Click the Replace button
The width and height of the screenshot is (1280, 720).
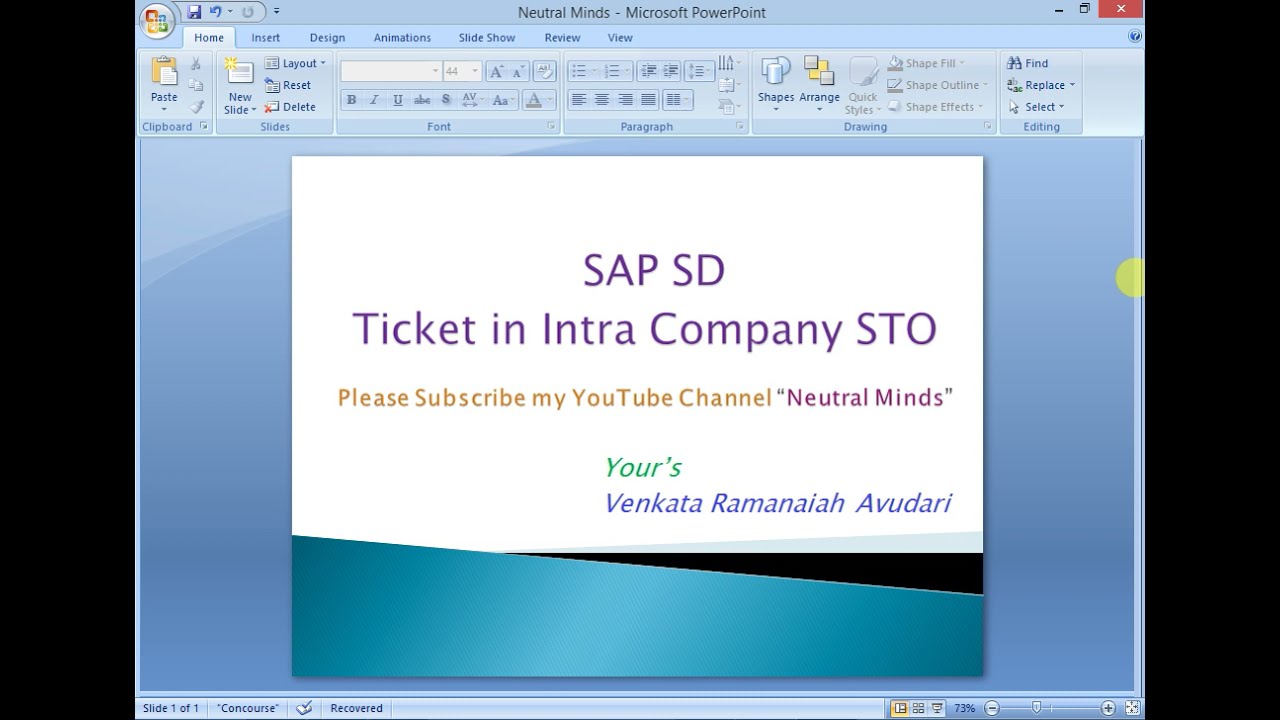click(x=1041, y=85)
